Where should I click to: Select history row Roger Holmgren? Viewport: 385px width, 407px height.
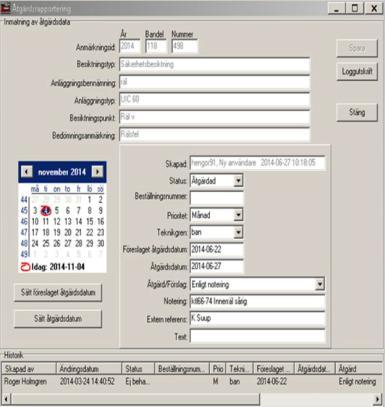192,381
